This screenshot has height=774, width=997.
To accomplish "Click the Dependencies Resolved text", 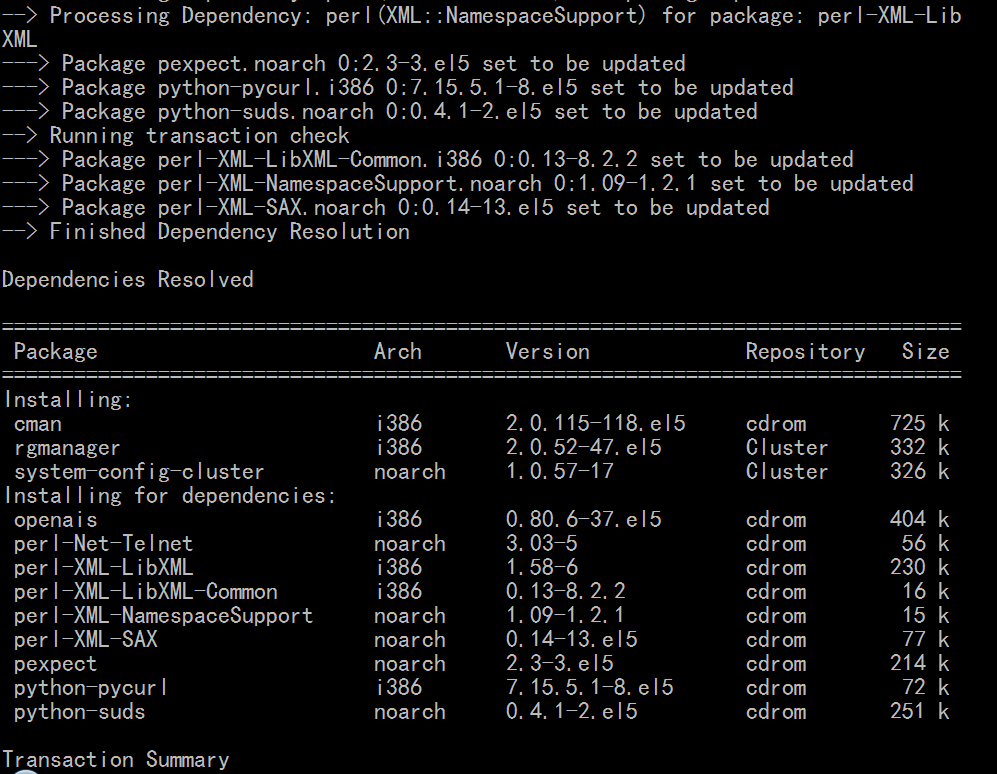I will click(128, 279).
